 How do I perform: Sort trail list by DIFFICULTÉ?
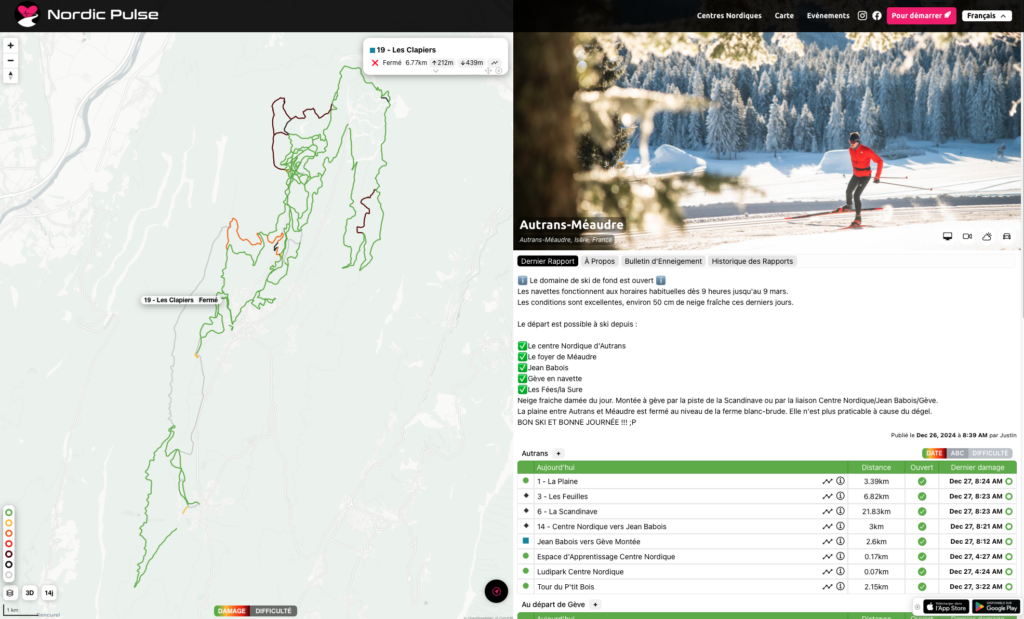990,453
